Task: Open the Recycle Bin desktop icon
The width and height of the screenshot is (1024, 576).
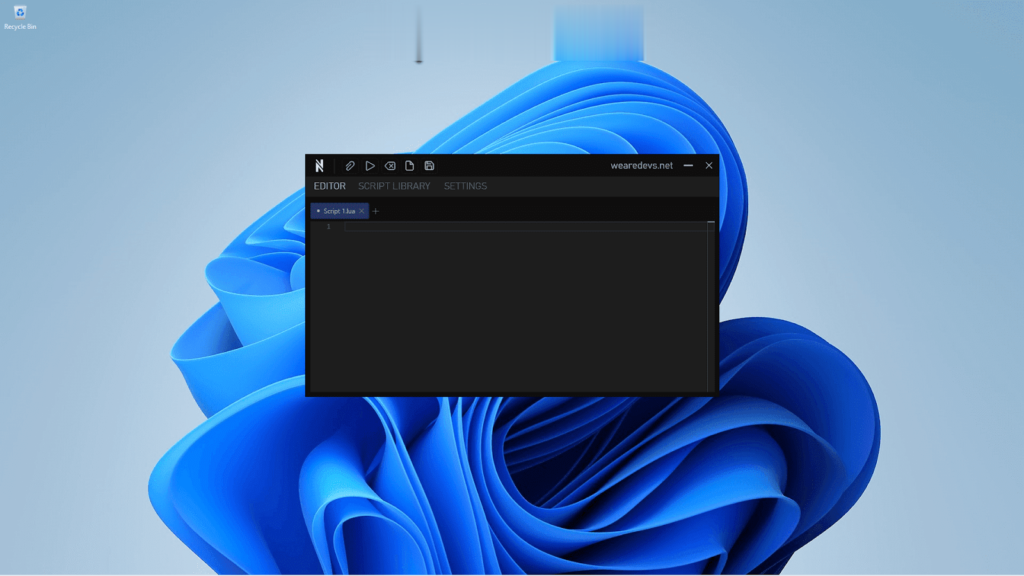Action: point(20,17)
